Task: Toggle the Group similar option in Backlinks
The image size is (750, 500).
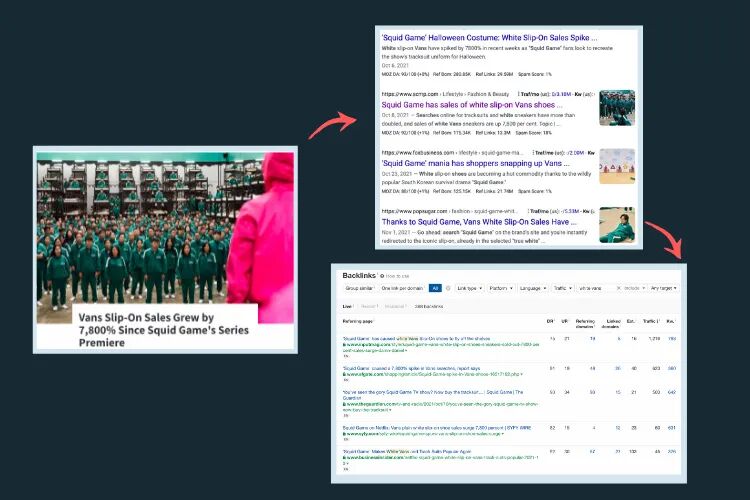Action: [359, 288]
